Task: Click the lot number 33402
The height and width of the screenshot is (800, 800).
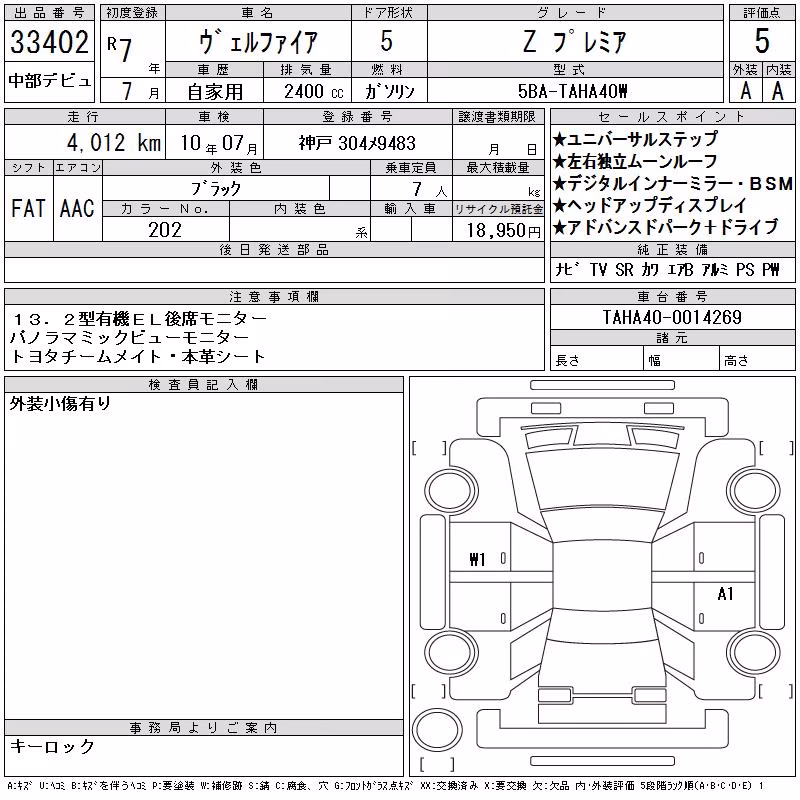Action: pyautogui.click(x=49, y=42)
